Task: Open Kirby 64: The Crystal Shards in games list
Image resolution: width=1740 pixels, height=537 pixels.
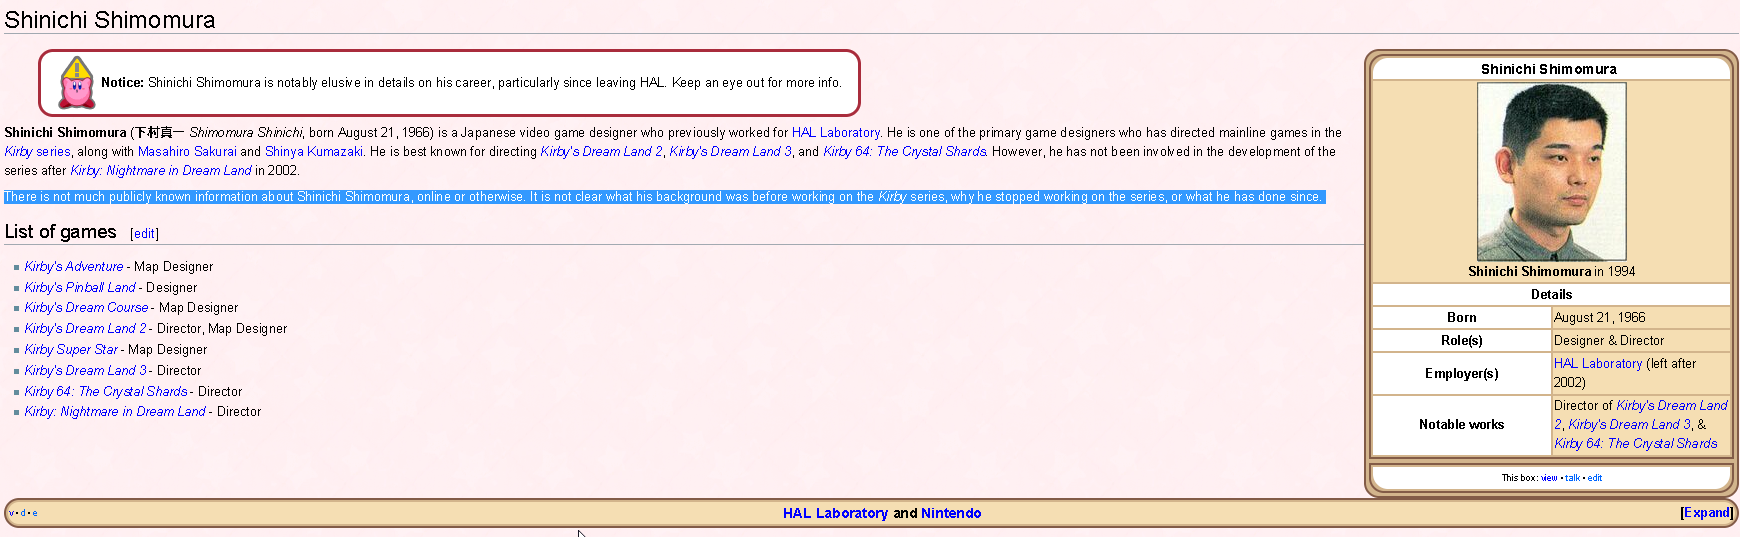Action: click(106, 391)
